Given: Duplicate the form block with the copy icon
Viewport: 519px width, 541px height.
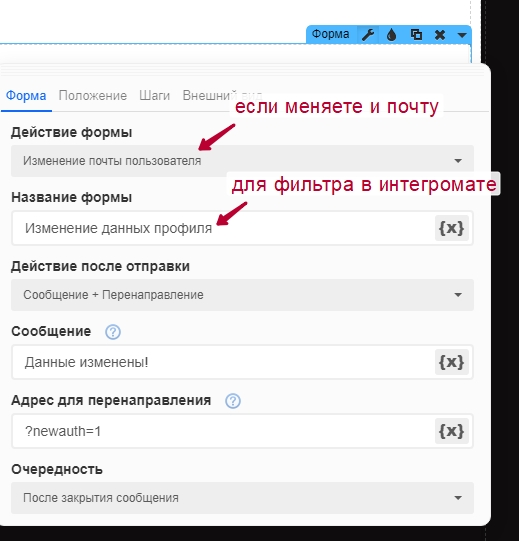Looking at the screenshot, I should (416, 35).
